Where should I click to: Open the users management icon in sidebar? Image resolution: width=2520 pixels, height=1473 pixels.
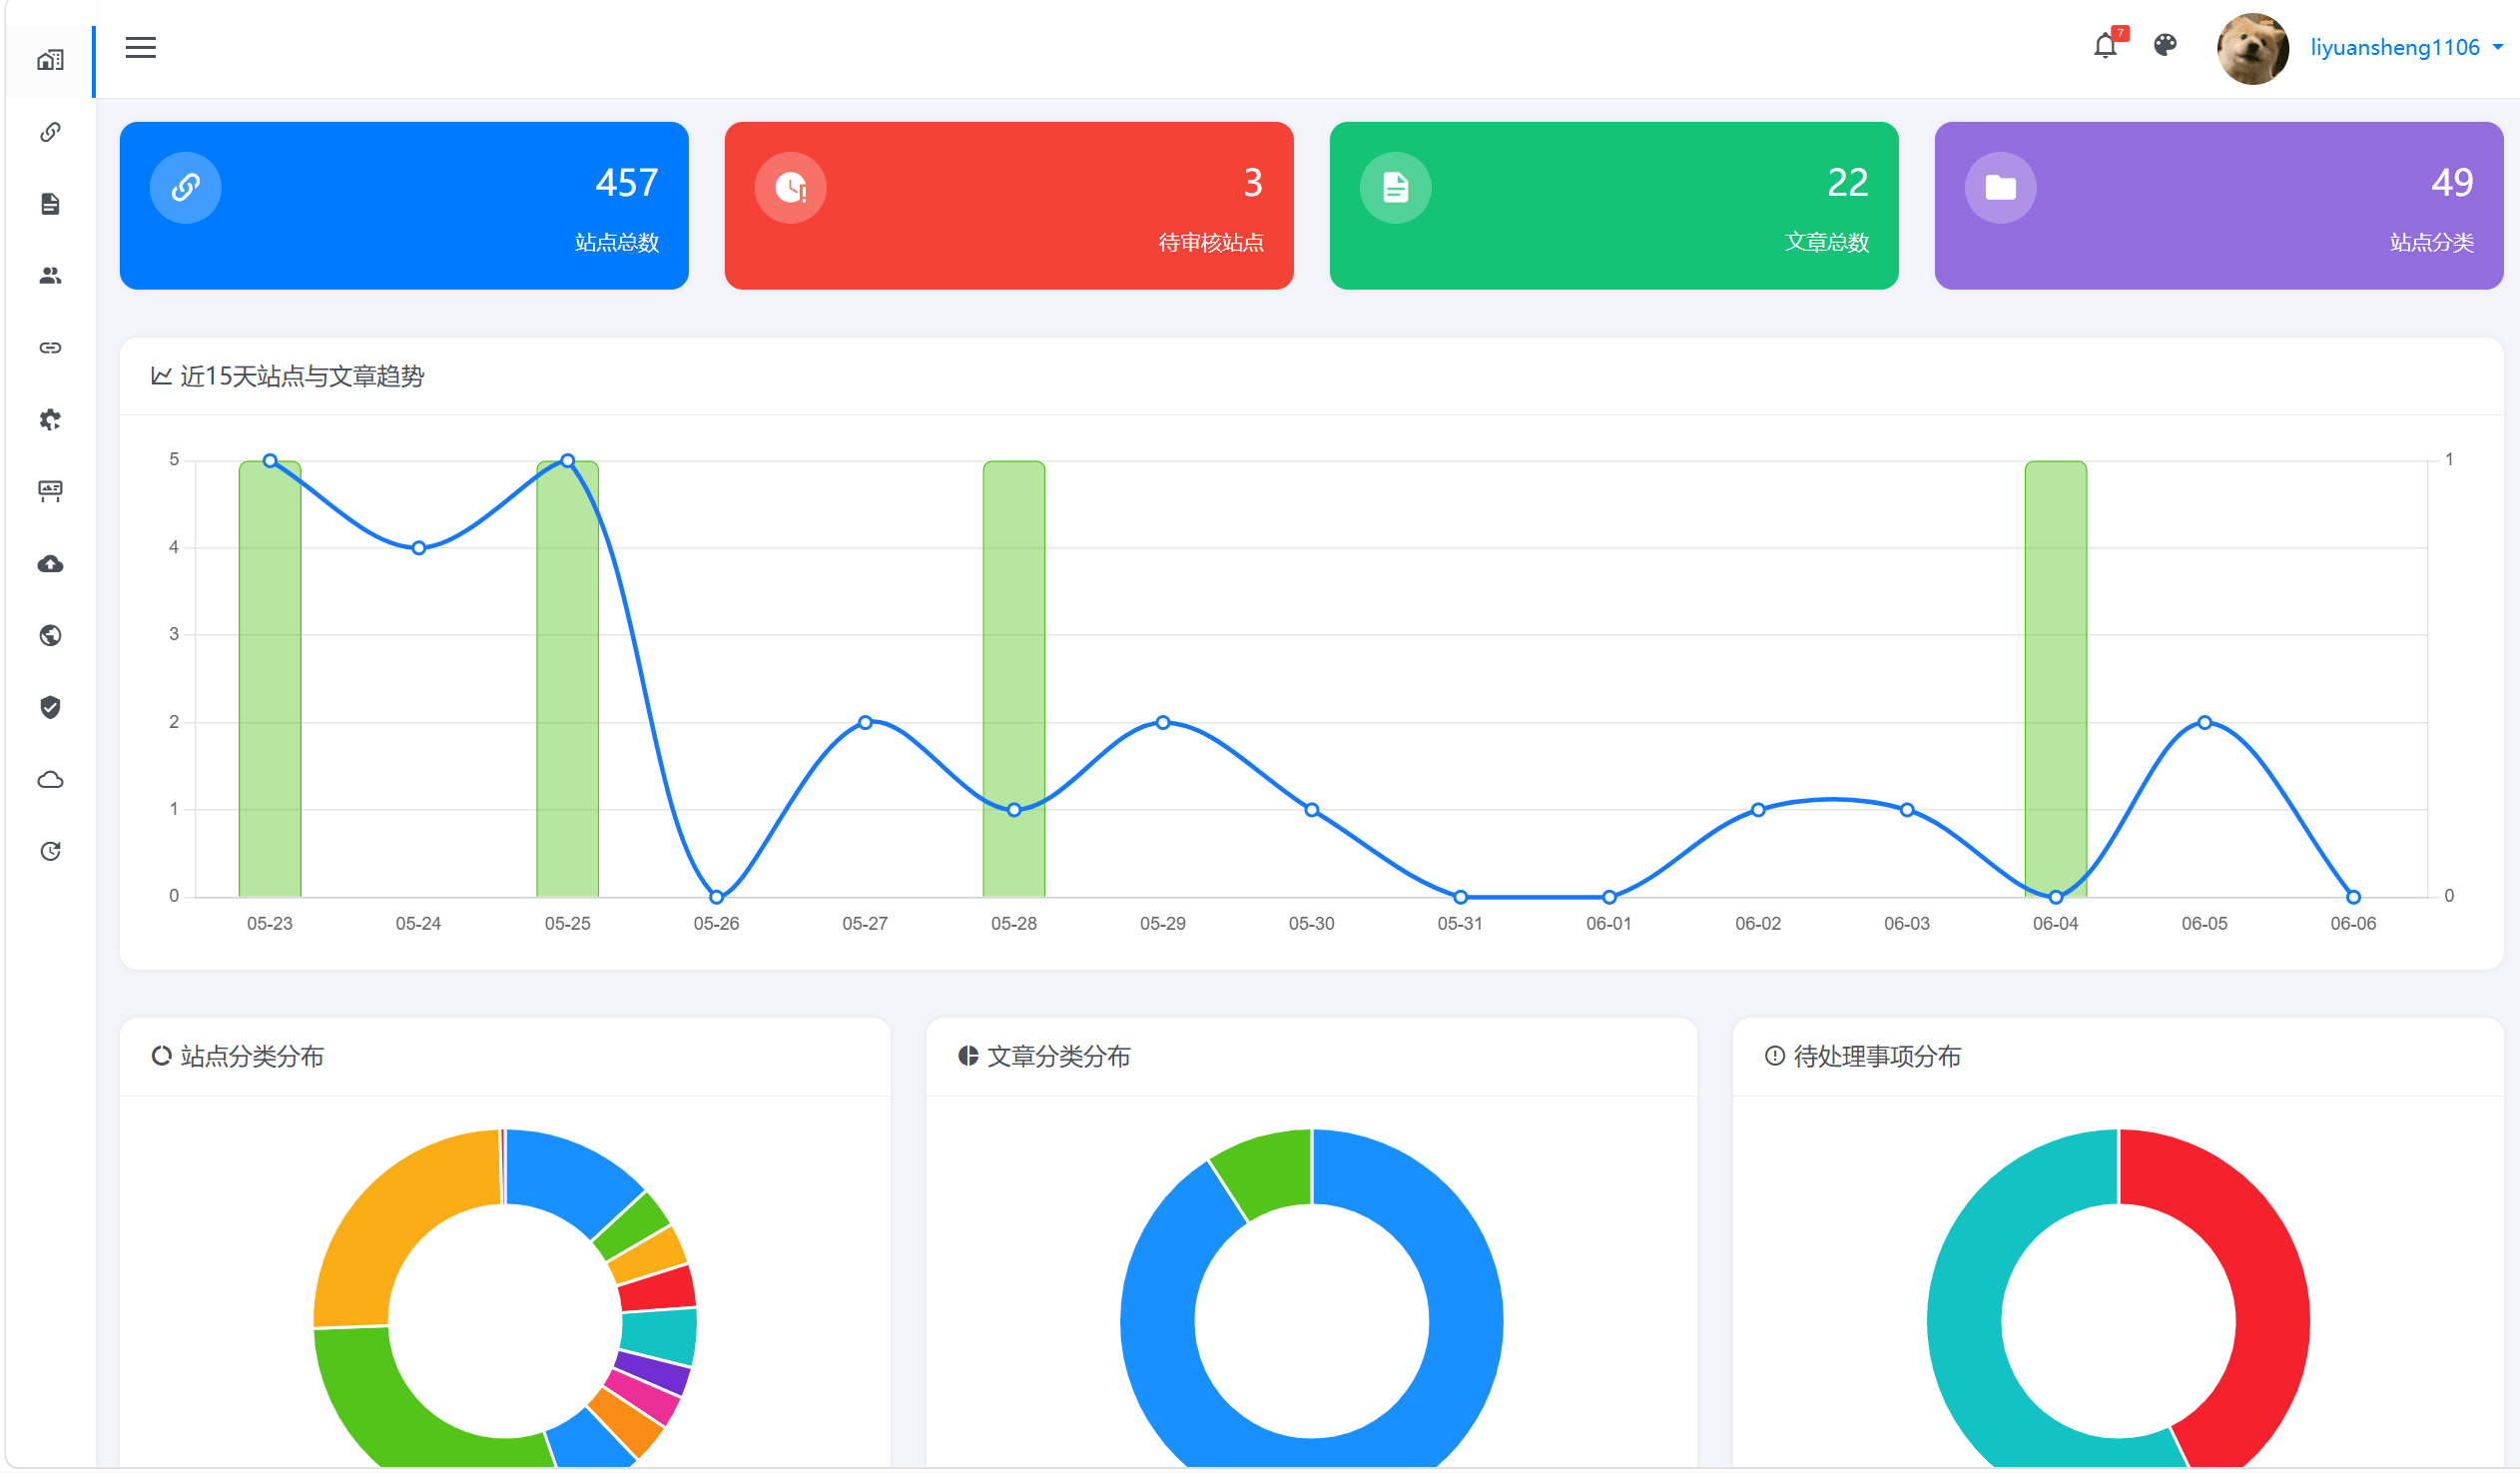50,276
